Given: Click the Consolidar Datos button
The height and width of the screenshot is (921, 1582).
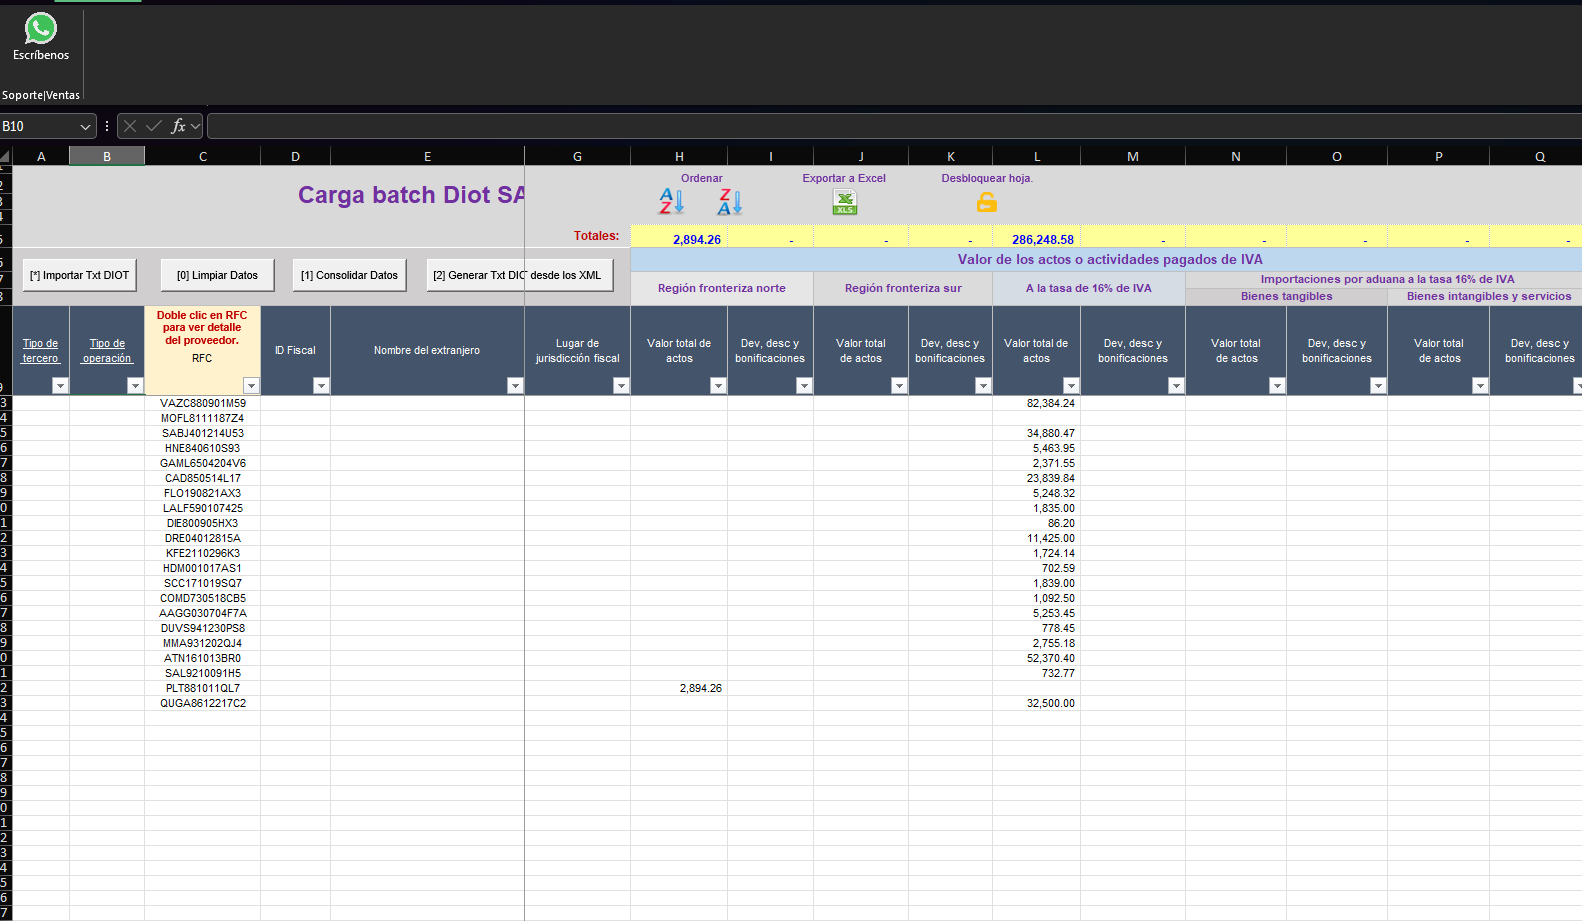Looking at the screenshot, I should click(x=349, y=275).
